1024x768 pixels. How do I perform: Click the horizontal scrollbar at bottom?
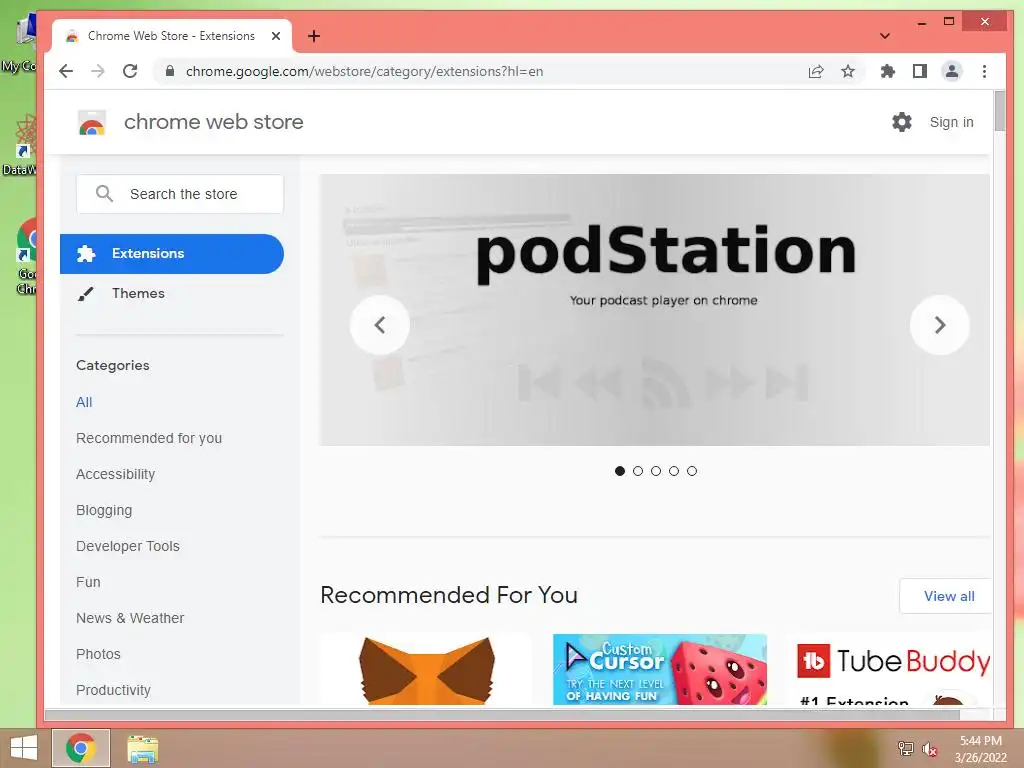tap(502, 715)
